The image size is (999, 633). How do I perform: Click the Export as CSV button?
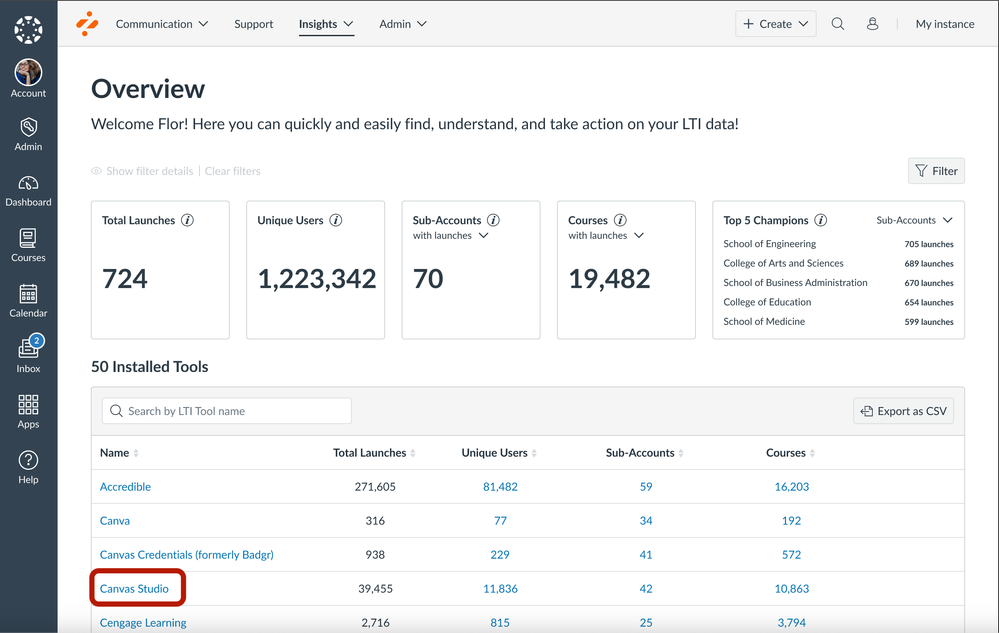click(x=903, y=411)
